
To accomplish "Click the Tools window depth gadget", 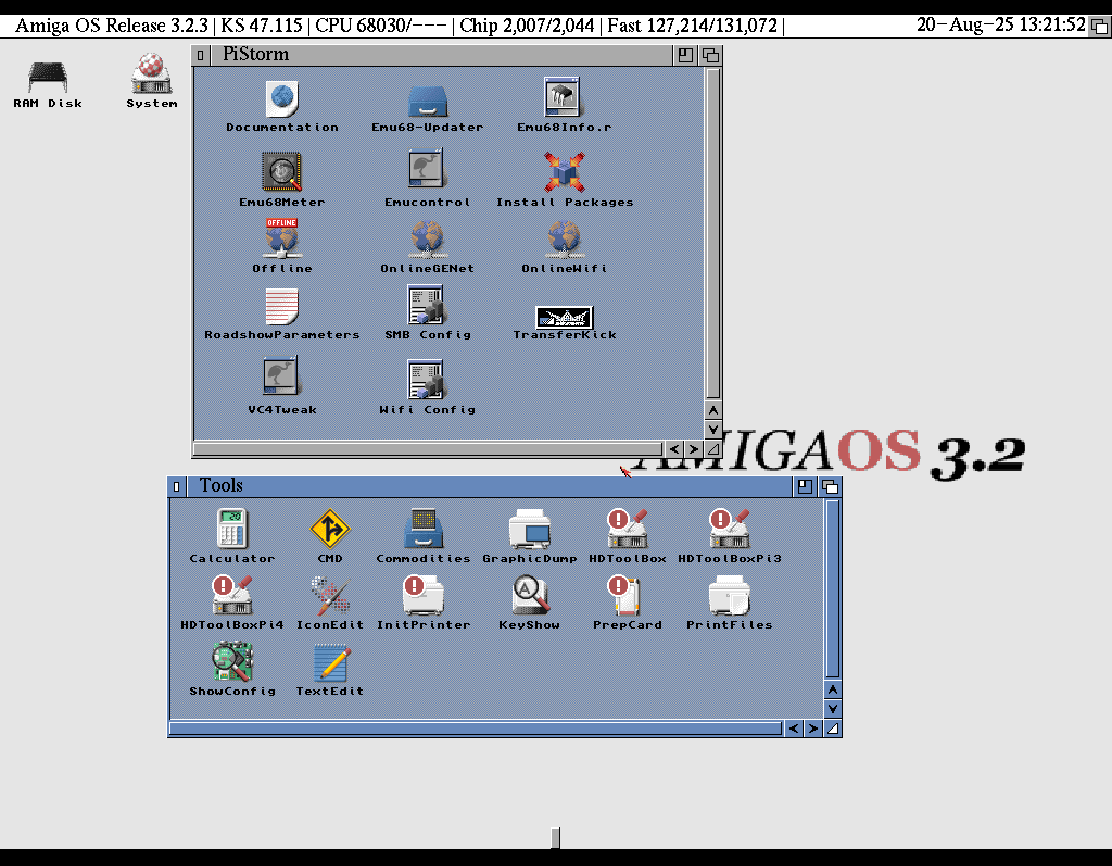I will tap(830, 487).
